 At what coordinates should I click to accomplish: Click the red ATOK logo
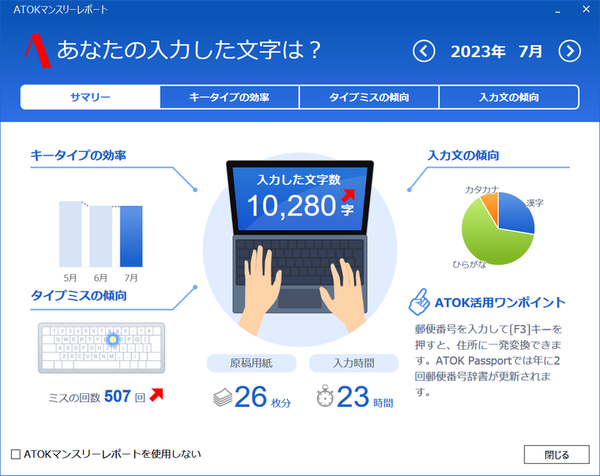click(38, 51)
